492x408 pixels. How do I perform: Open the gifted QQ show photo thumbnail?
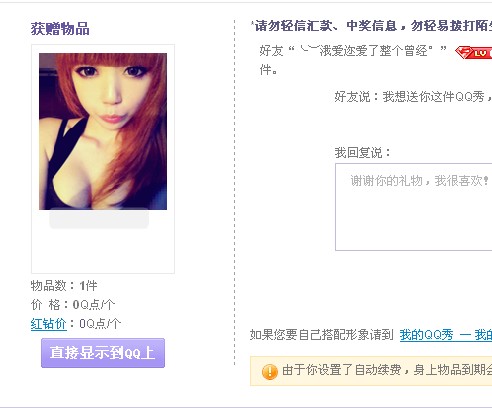pyautogui.click(x=103, y=131)
